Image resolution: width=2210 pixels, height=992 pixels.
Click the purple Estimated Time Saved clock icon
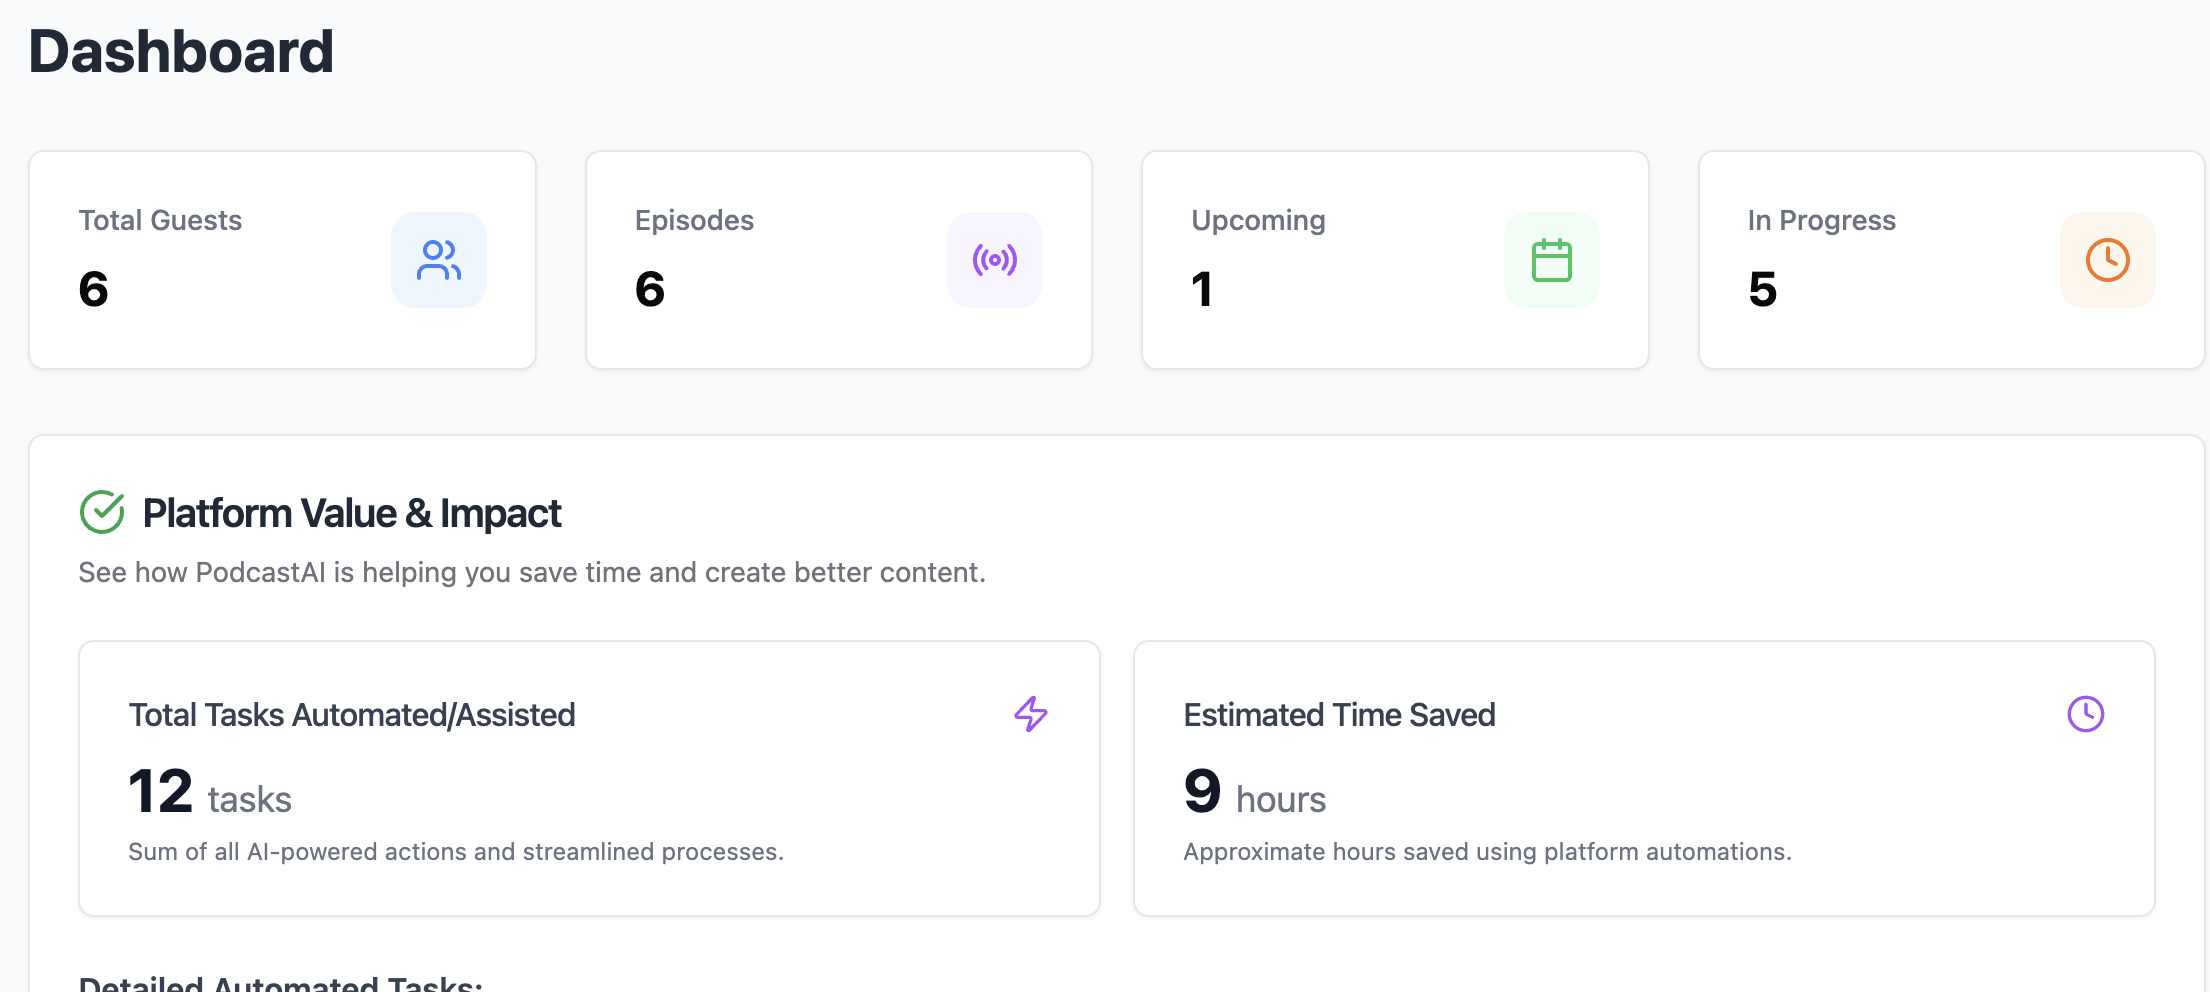coord(2085,714)
